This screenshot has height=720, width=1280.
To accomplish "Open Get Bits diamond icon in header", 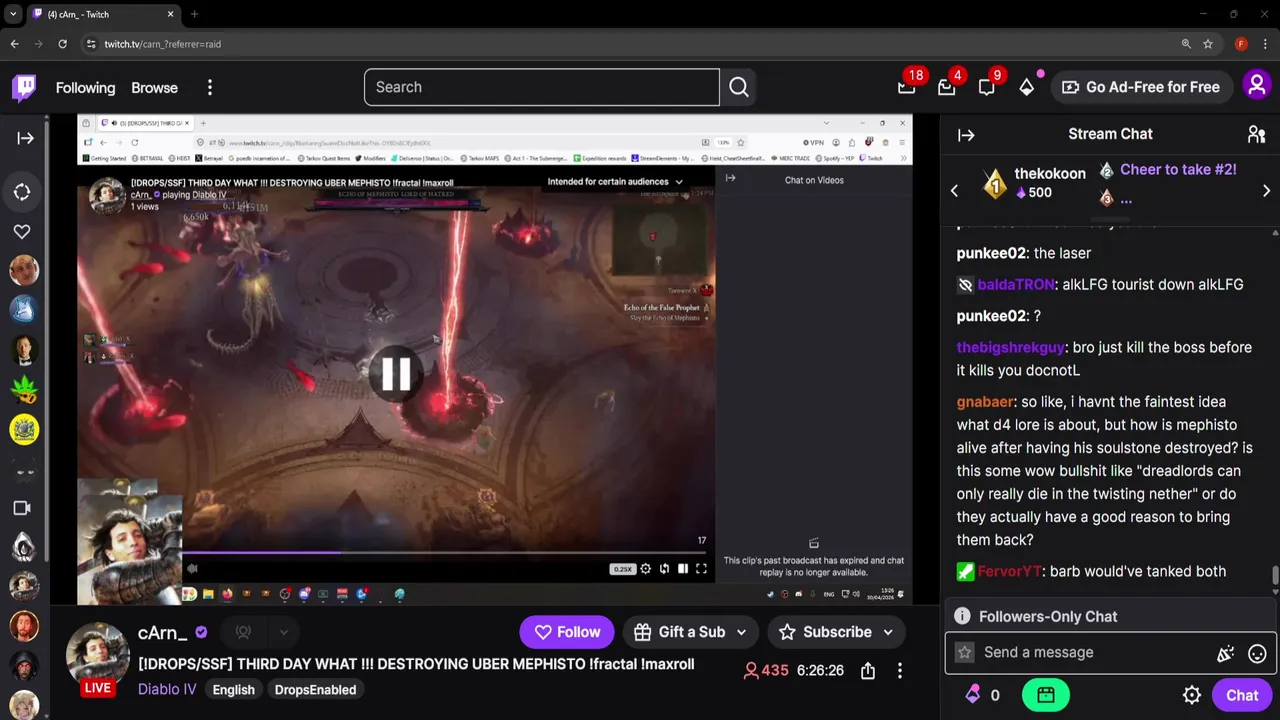I will [1026, 87].
